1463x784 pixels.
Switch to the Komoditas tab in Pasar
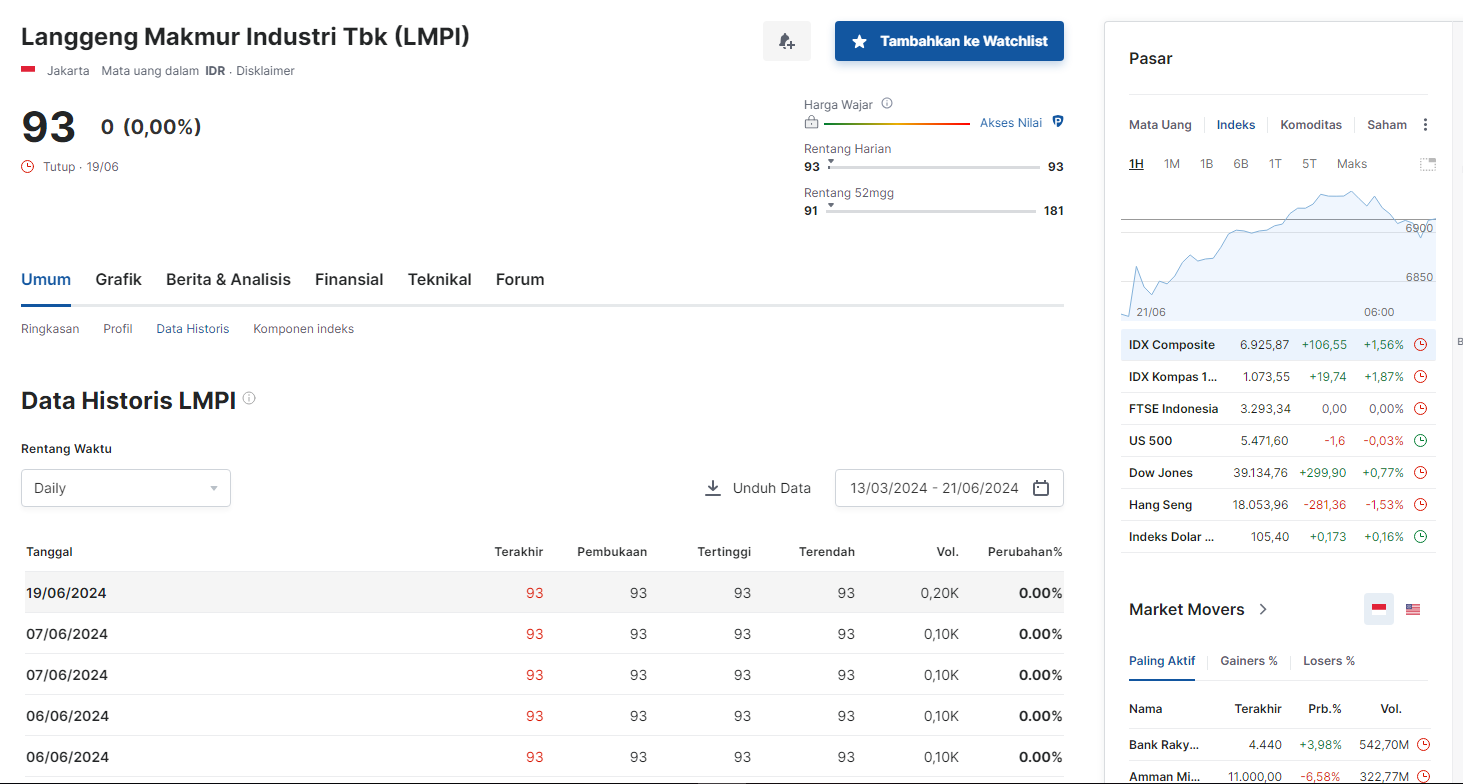1310,125
